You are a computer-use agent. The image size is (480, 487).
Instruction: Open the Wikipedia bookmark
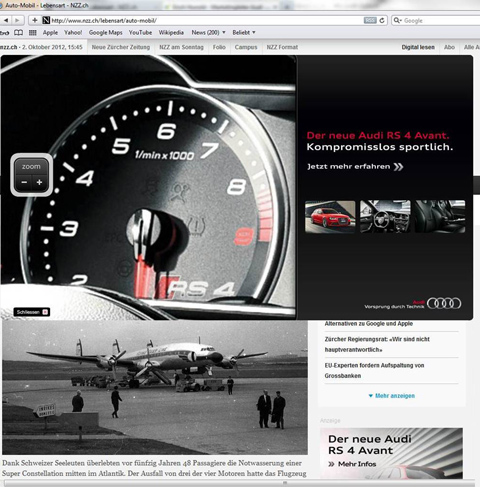point(171,33)
